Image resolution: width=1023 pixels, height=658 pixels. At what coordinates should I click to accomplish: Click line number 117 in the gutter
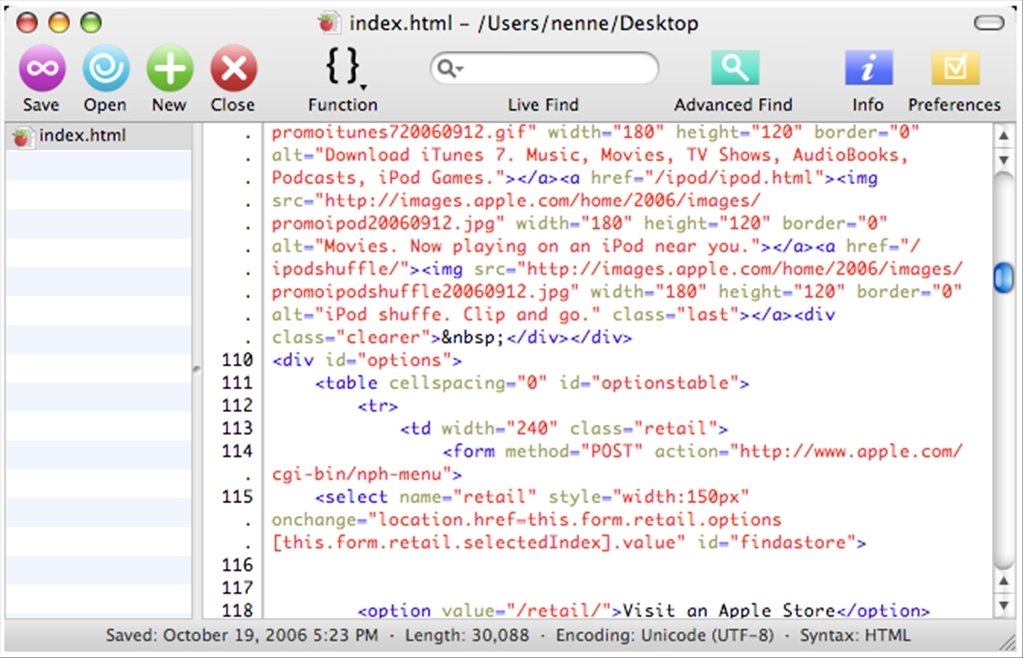coord(237,588)
